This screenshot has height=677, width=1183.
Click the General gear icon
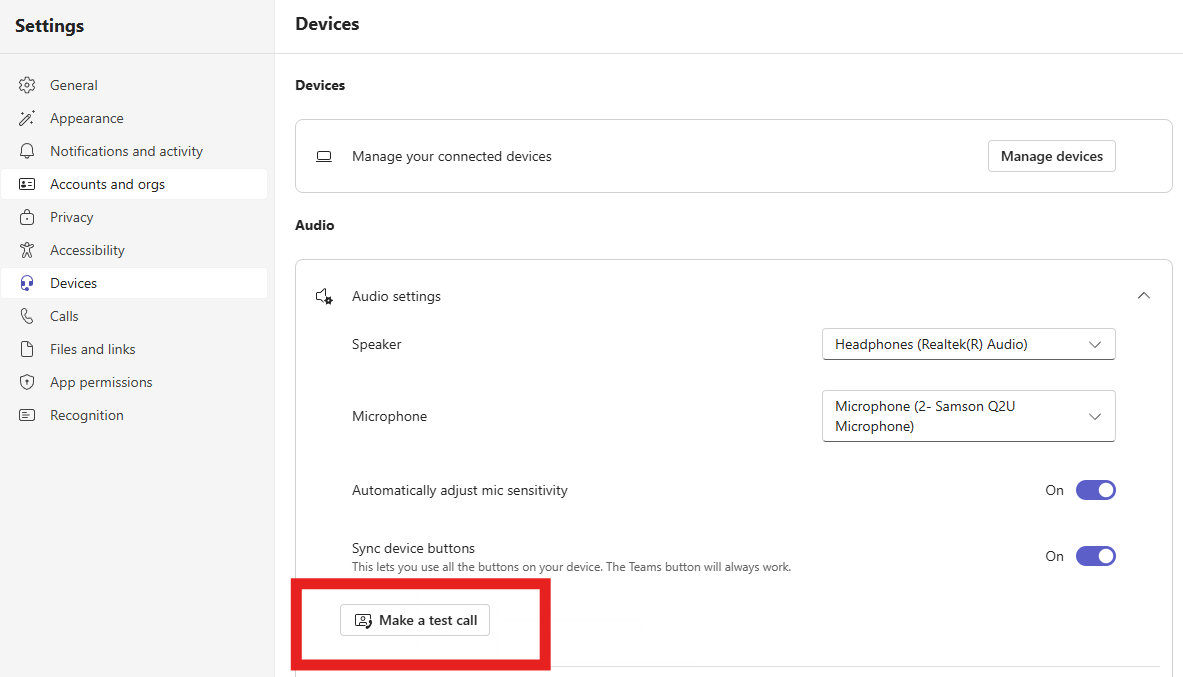pyautogui.click(x=28, y=85)
